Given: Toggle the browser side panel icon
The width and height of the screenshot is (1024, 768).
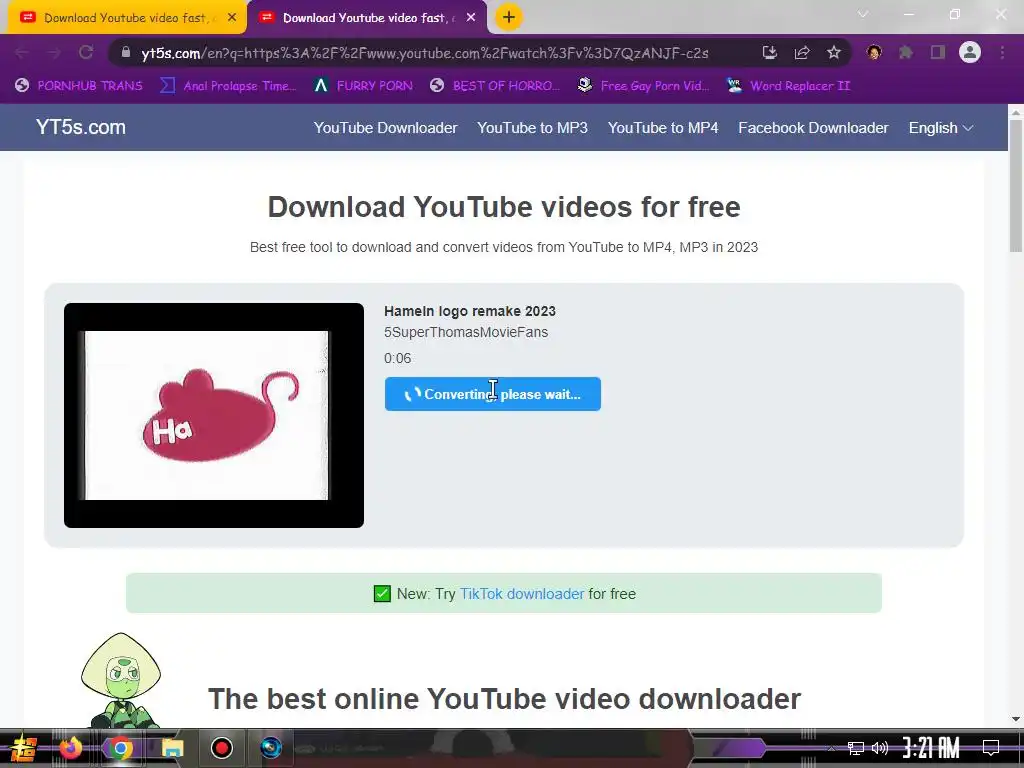Looking at the screenshot, I should pos(938,52).
